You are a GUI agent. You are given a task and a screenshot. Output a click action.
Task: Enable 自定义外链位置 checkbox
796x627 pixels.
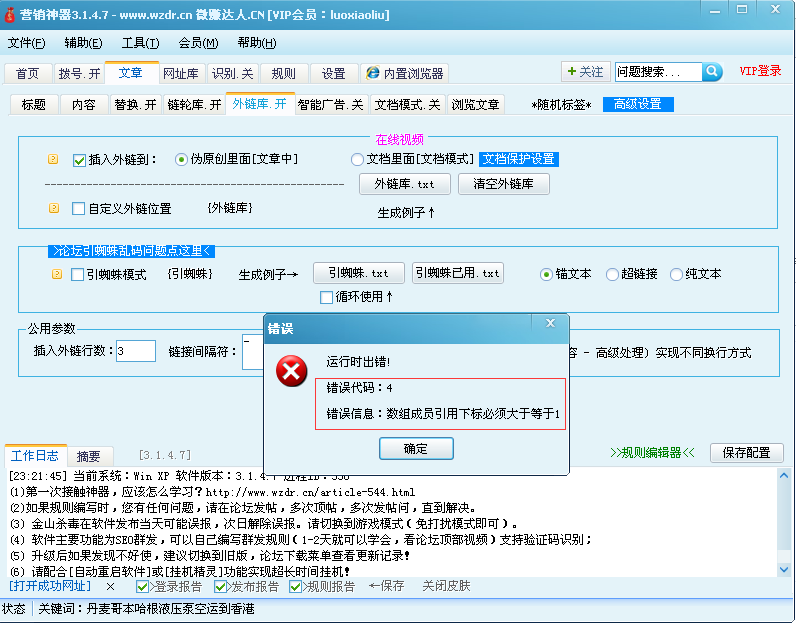78,209
